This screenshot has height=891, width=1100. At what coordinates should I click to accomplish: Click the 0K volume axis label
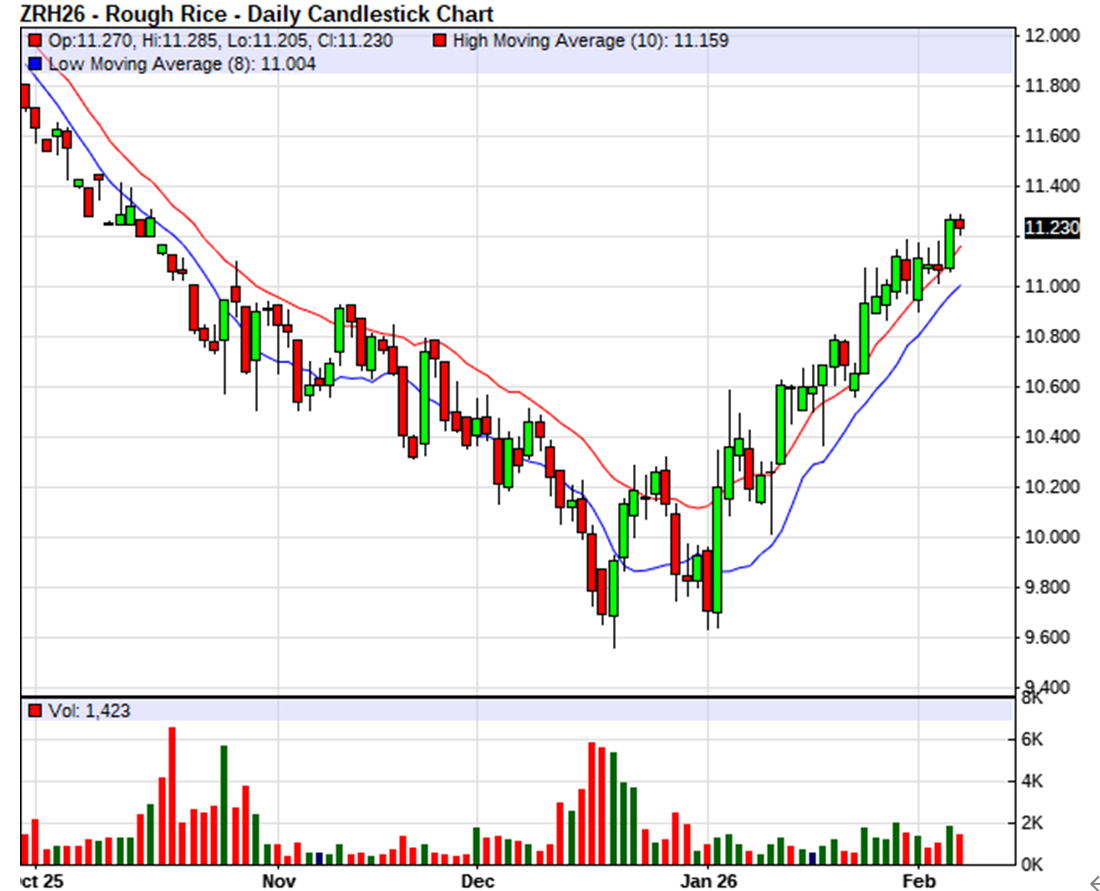(1032, 863)
